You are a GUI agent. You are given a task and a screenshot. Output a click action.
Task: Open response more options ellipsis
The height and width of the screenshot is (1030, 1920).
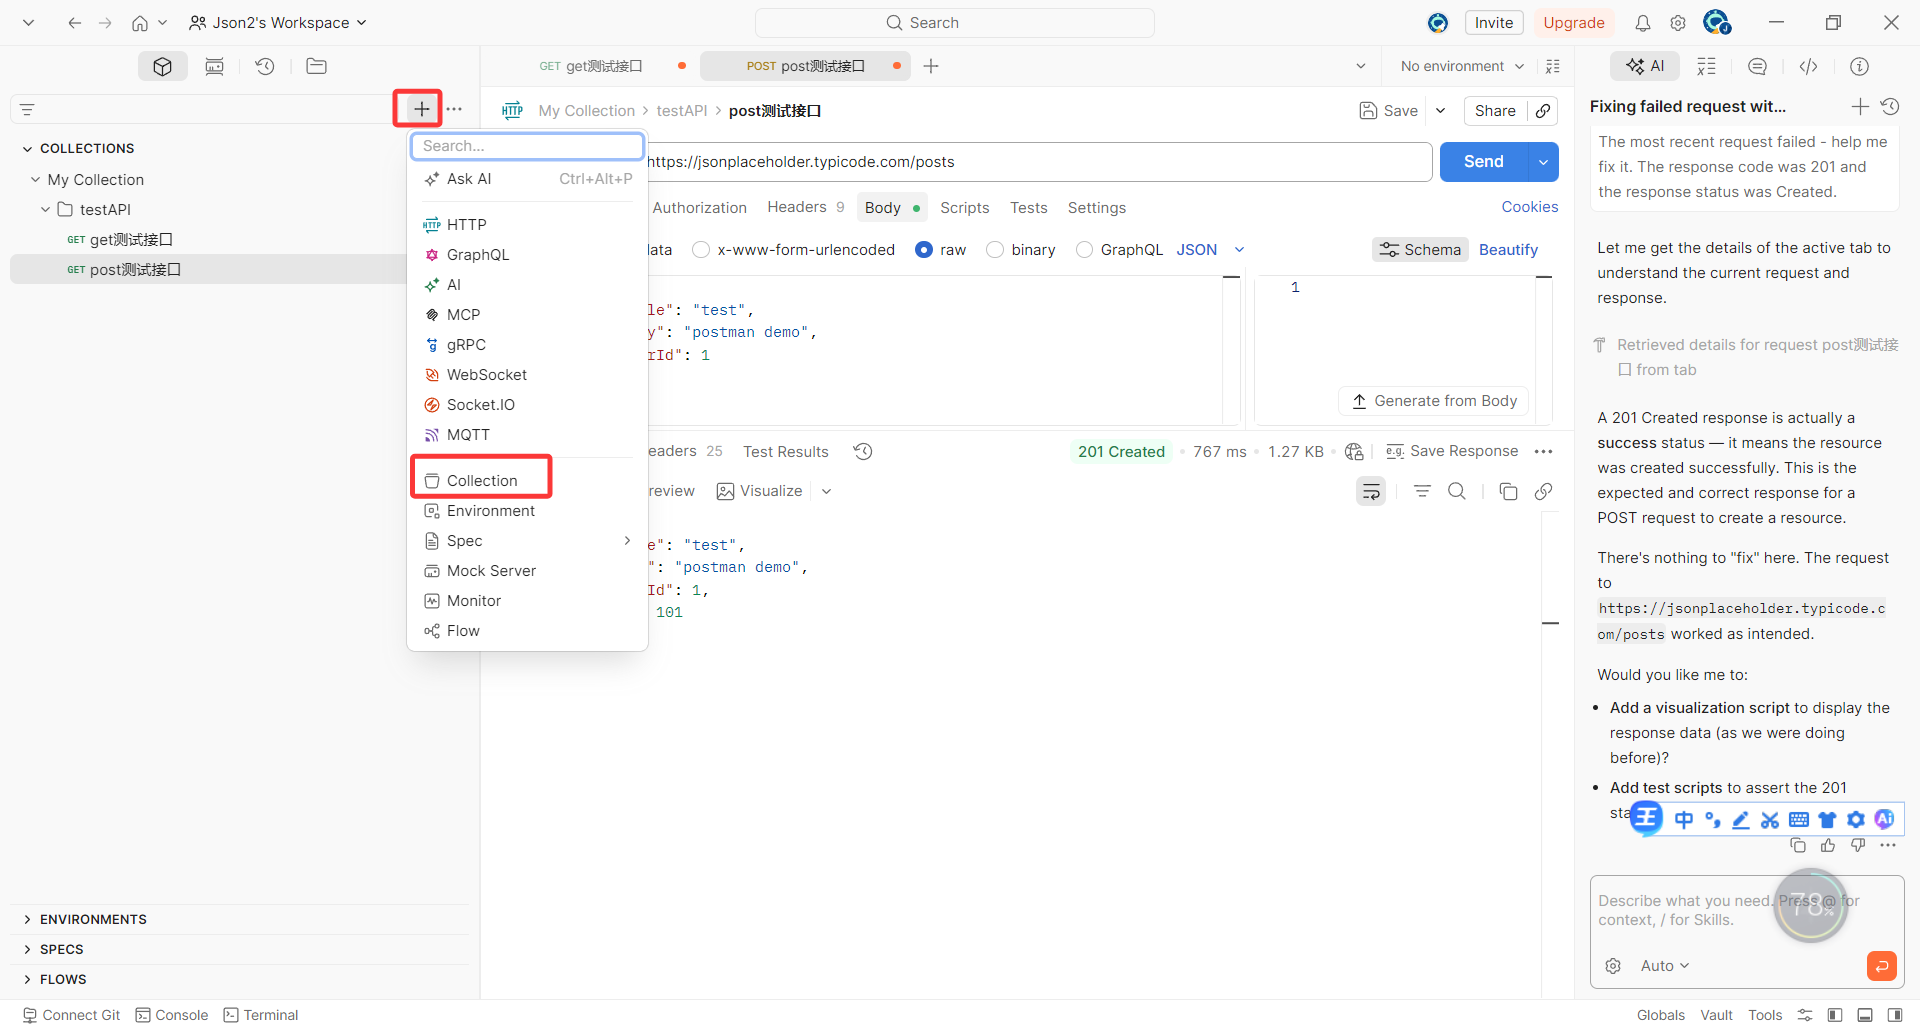1543,451
